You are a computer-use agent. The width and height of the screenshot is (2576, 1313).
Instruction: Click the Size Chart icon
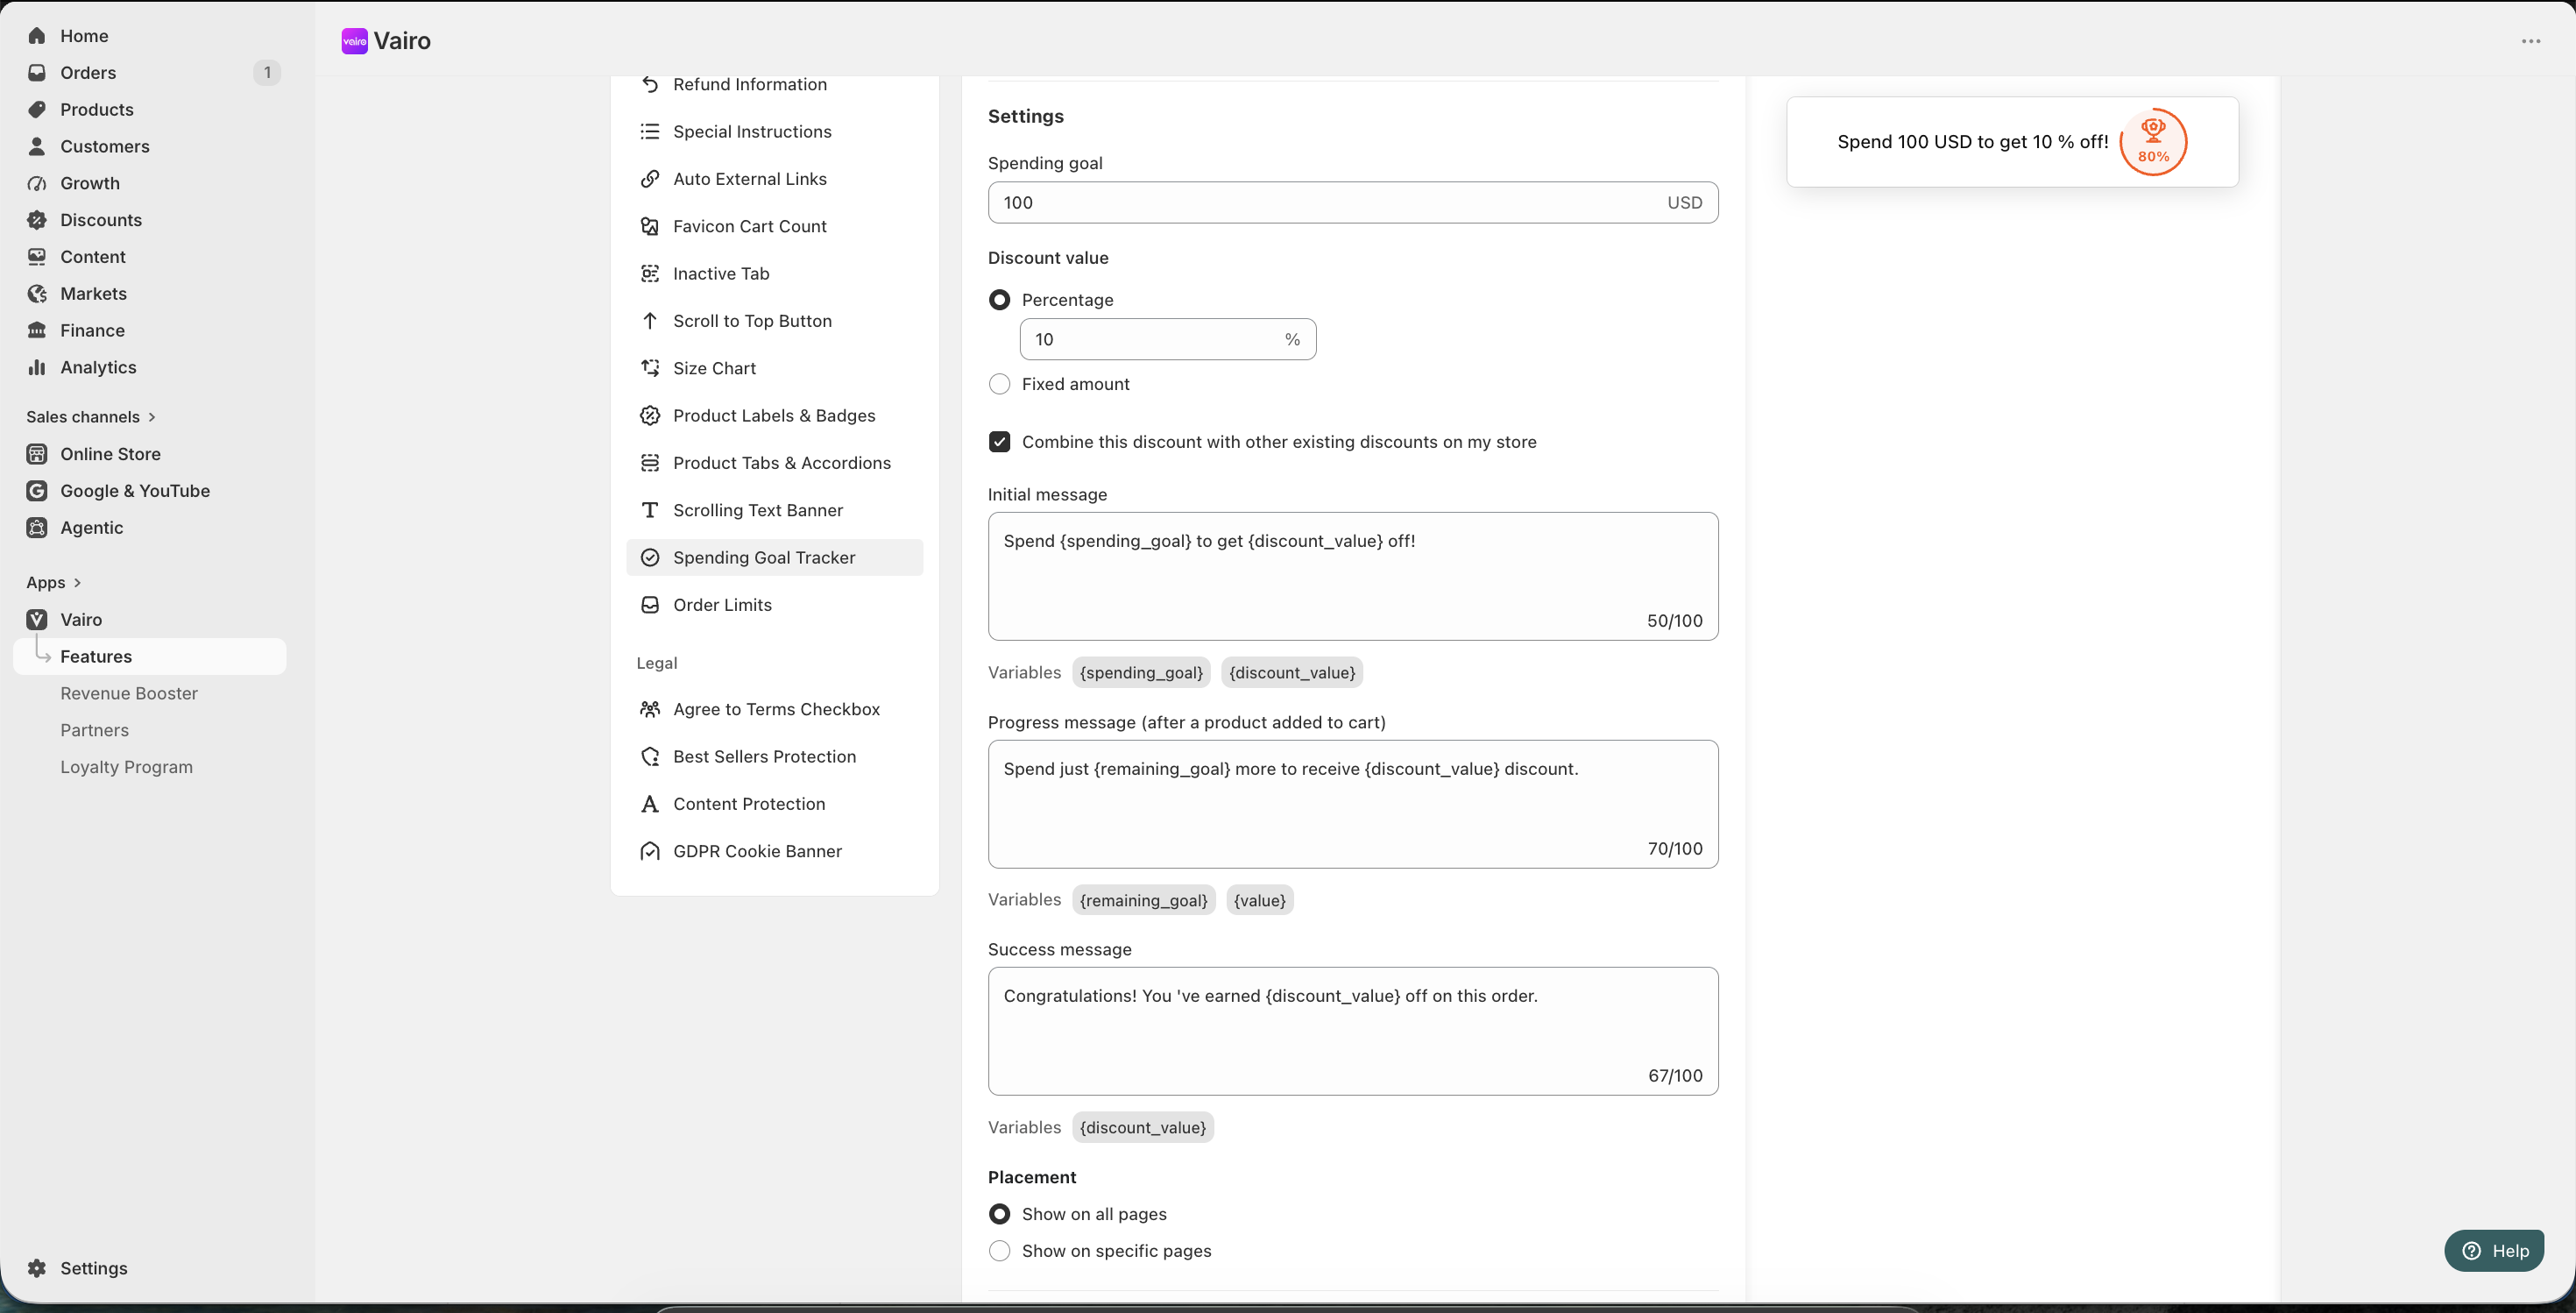point(650,368)
